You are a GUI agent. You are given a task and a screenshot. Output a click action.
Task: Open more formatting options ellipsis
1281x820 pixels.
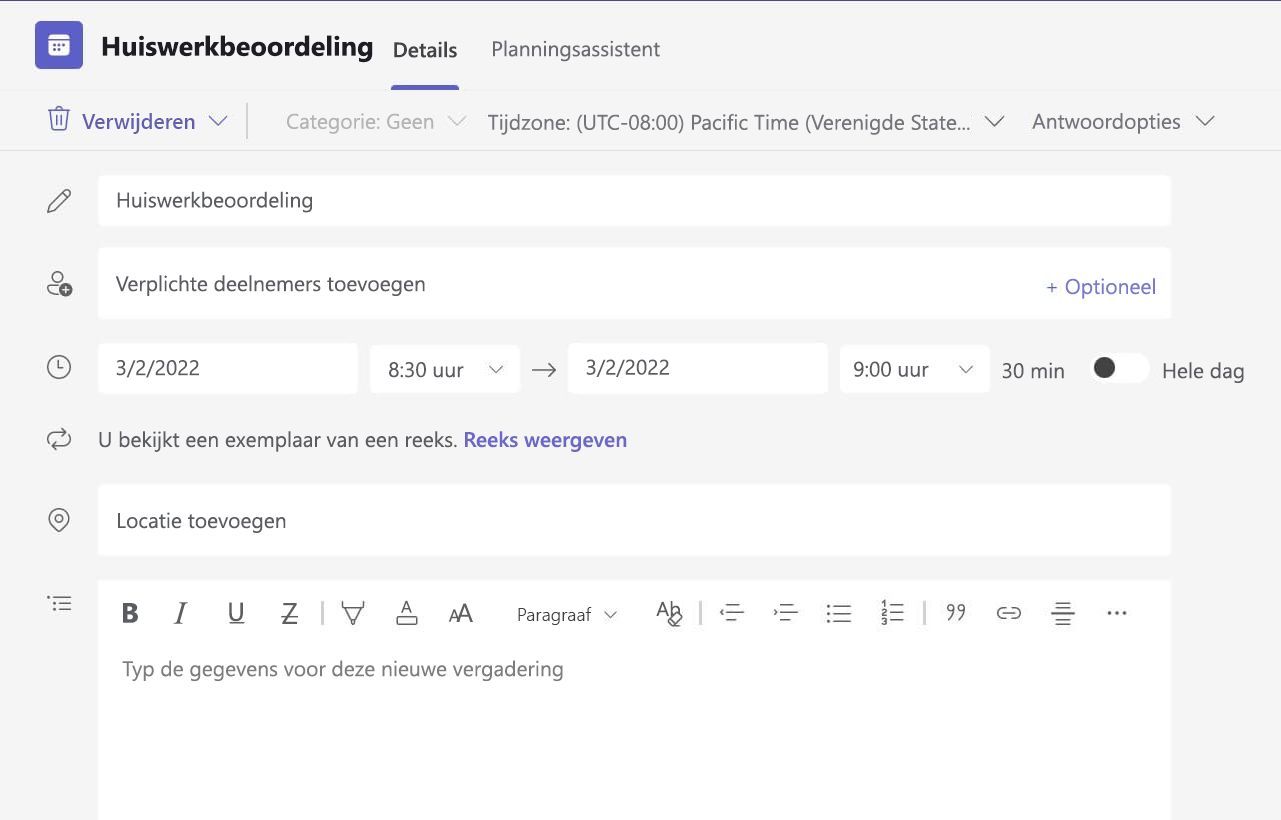pyautogui.click(x=1117, y=613)
